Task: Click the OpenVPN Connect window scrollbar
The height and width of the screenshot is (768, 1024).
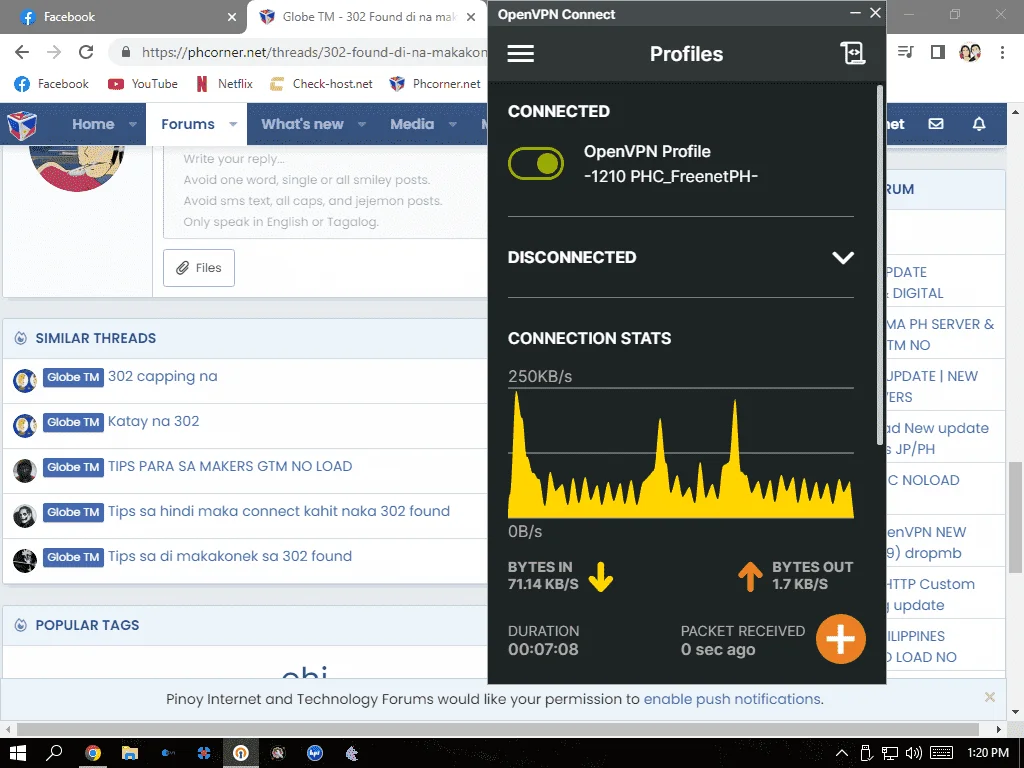Action: (x=880, y=264)
